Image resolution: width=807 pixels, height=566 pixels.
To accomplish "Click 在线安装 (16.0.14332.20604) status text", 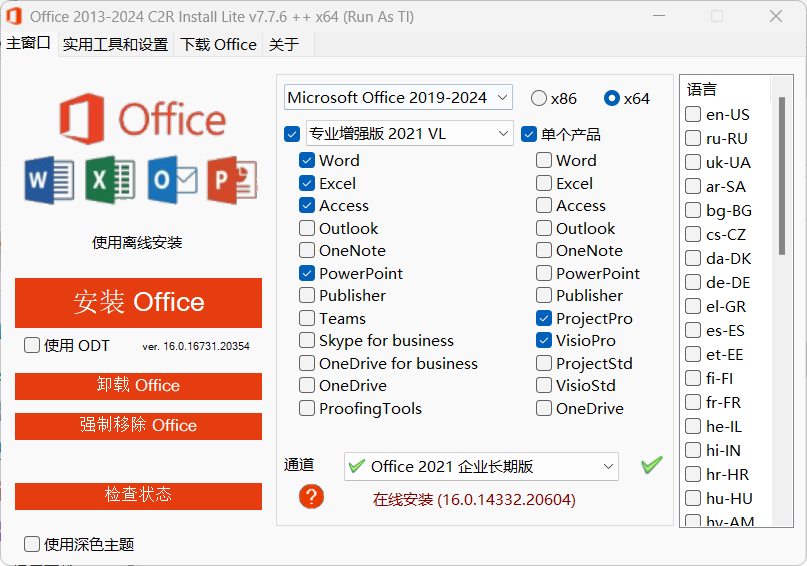I will click(474, 499).
